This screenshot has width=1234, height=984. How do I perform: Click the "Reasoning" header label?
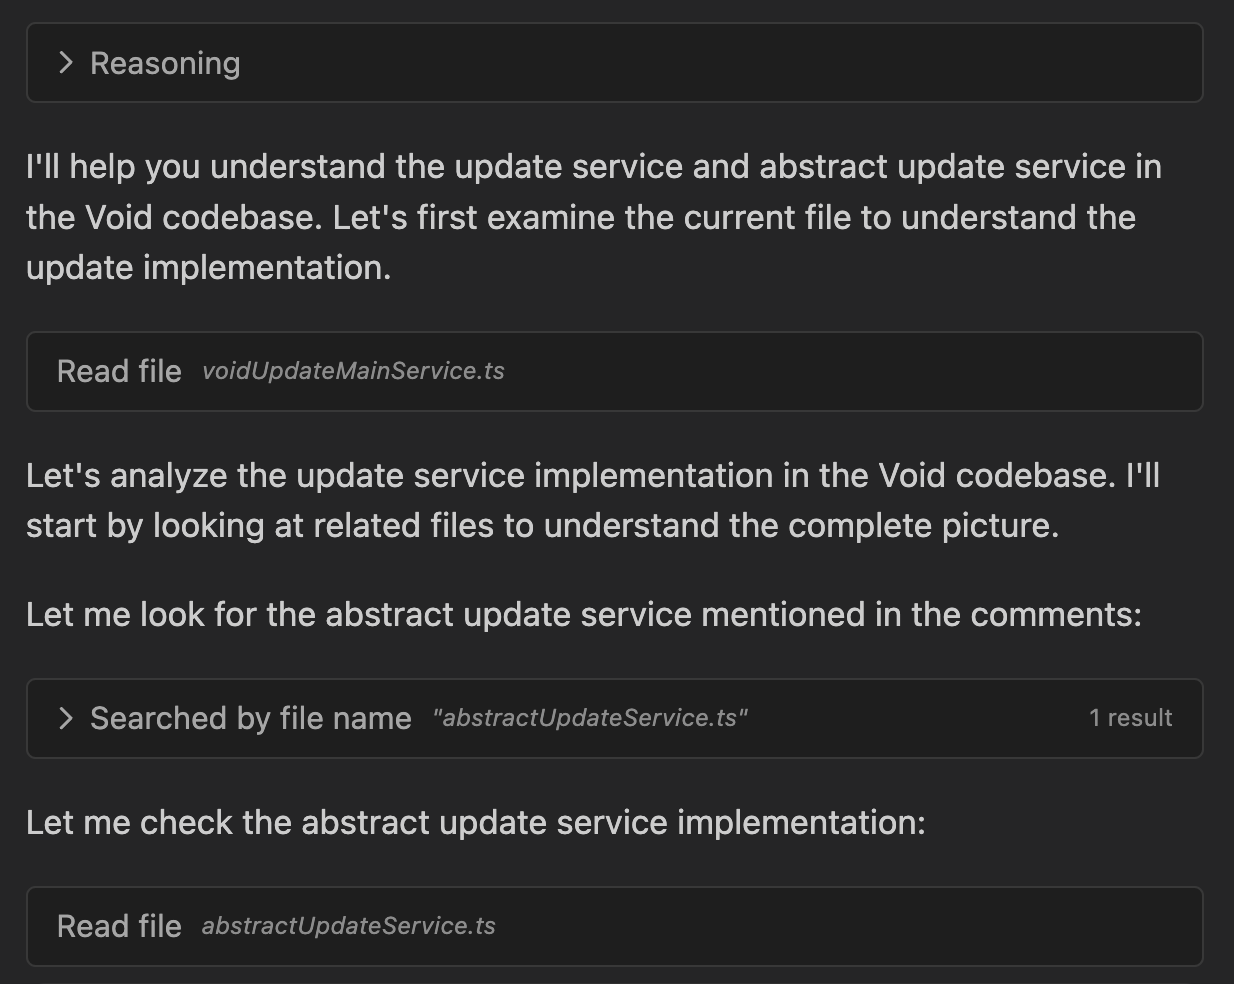click(165, 63)
